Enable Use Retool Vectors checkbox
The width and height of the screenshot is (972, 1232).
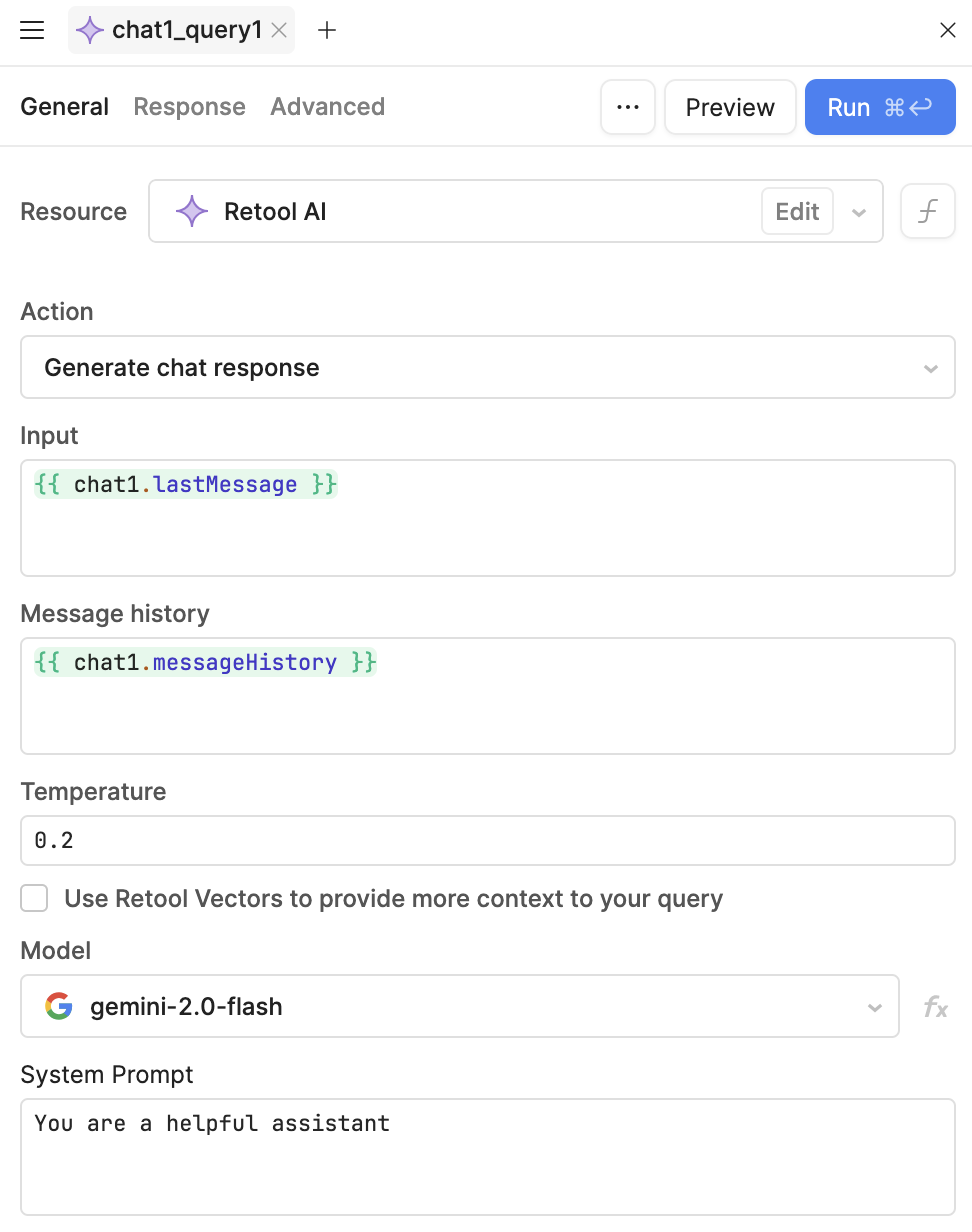point(35,899)
